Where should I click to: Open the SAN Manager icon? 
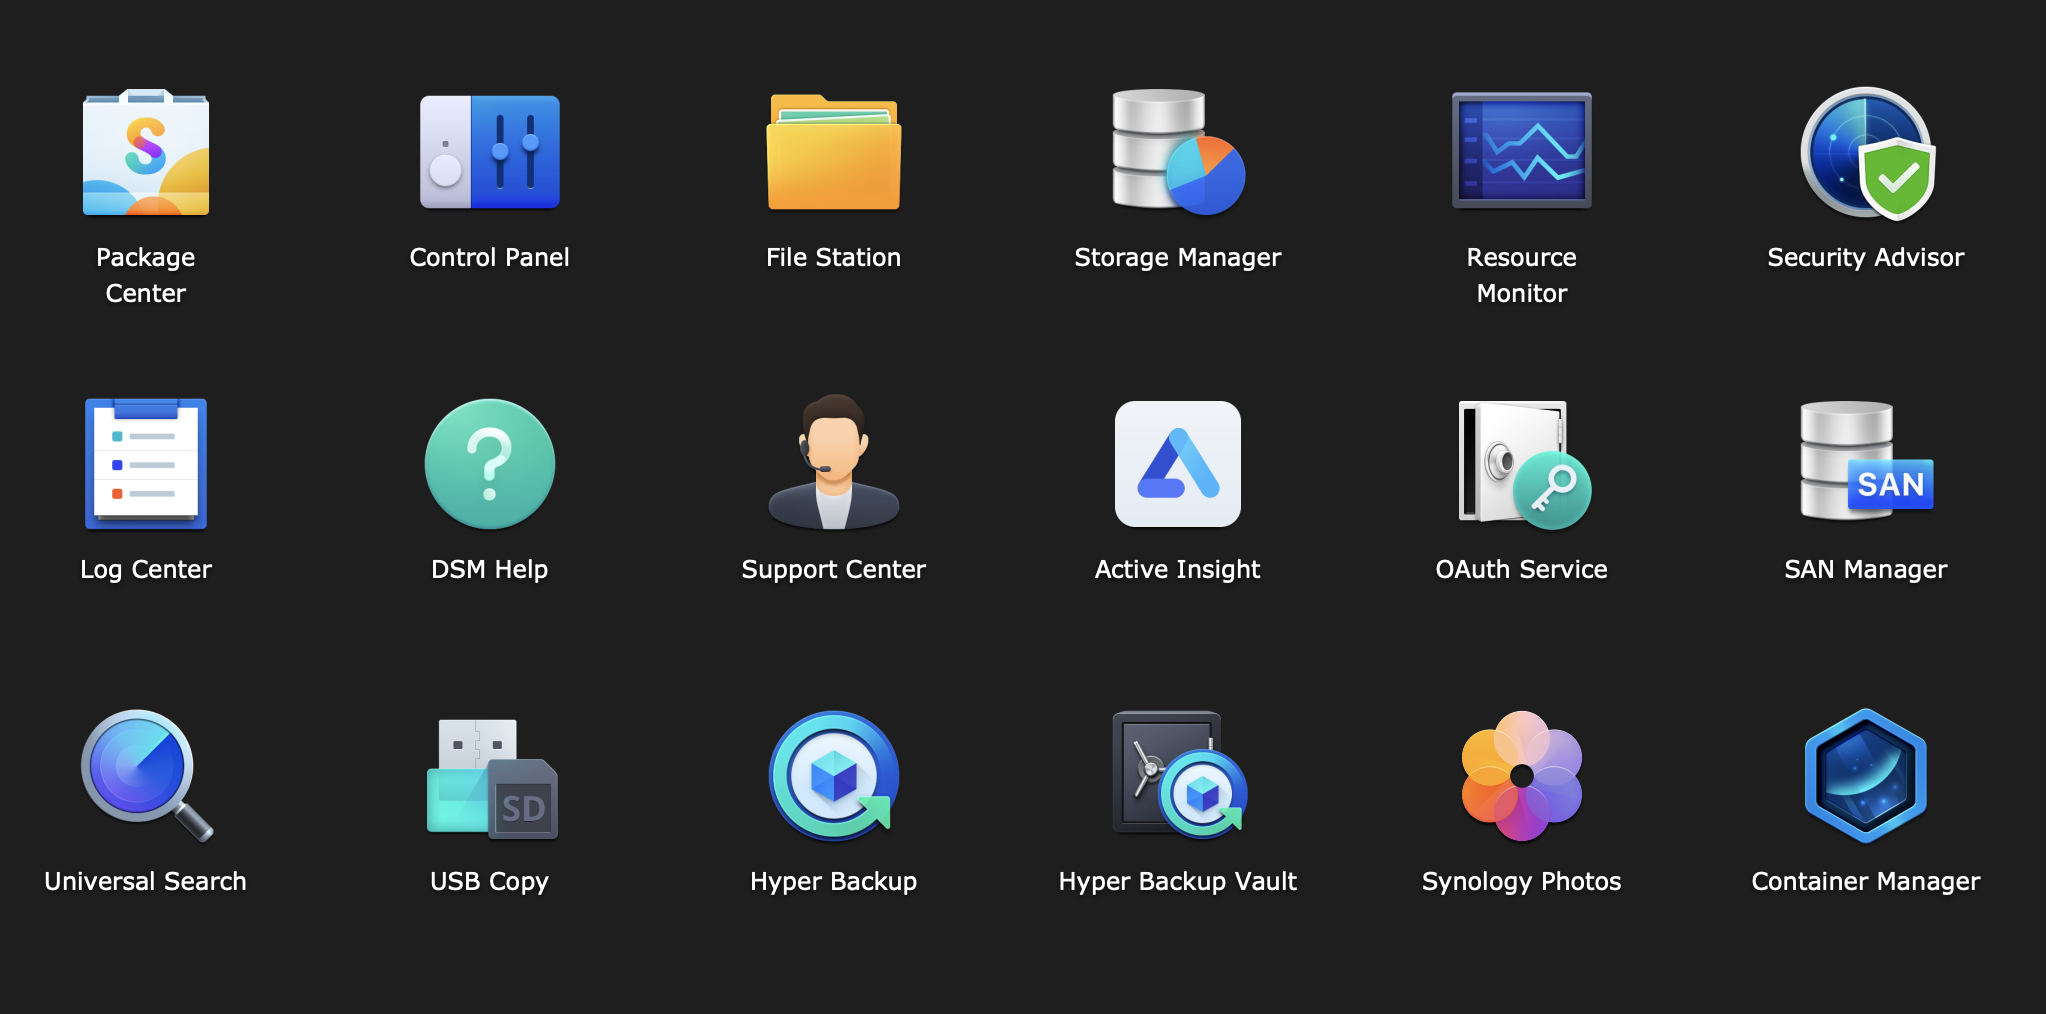[x=1866, y=461]
